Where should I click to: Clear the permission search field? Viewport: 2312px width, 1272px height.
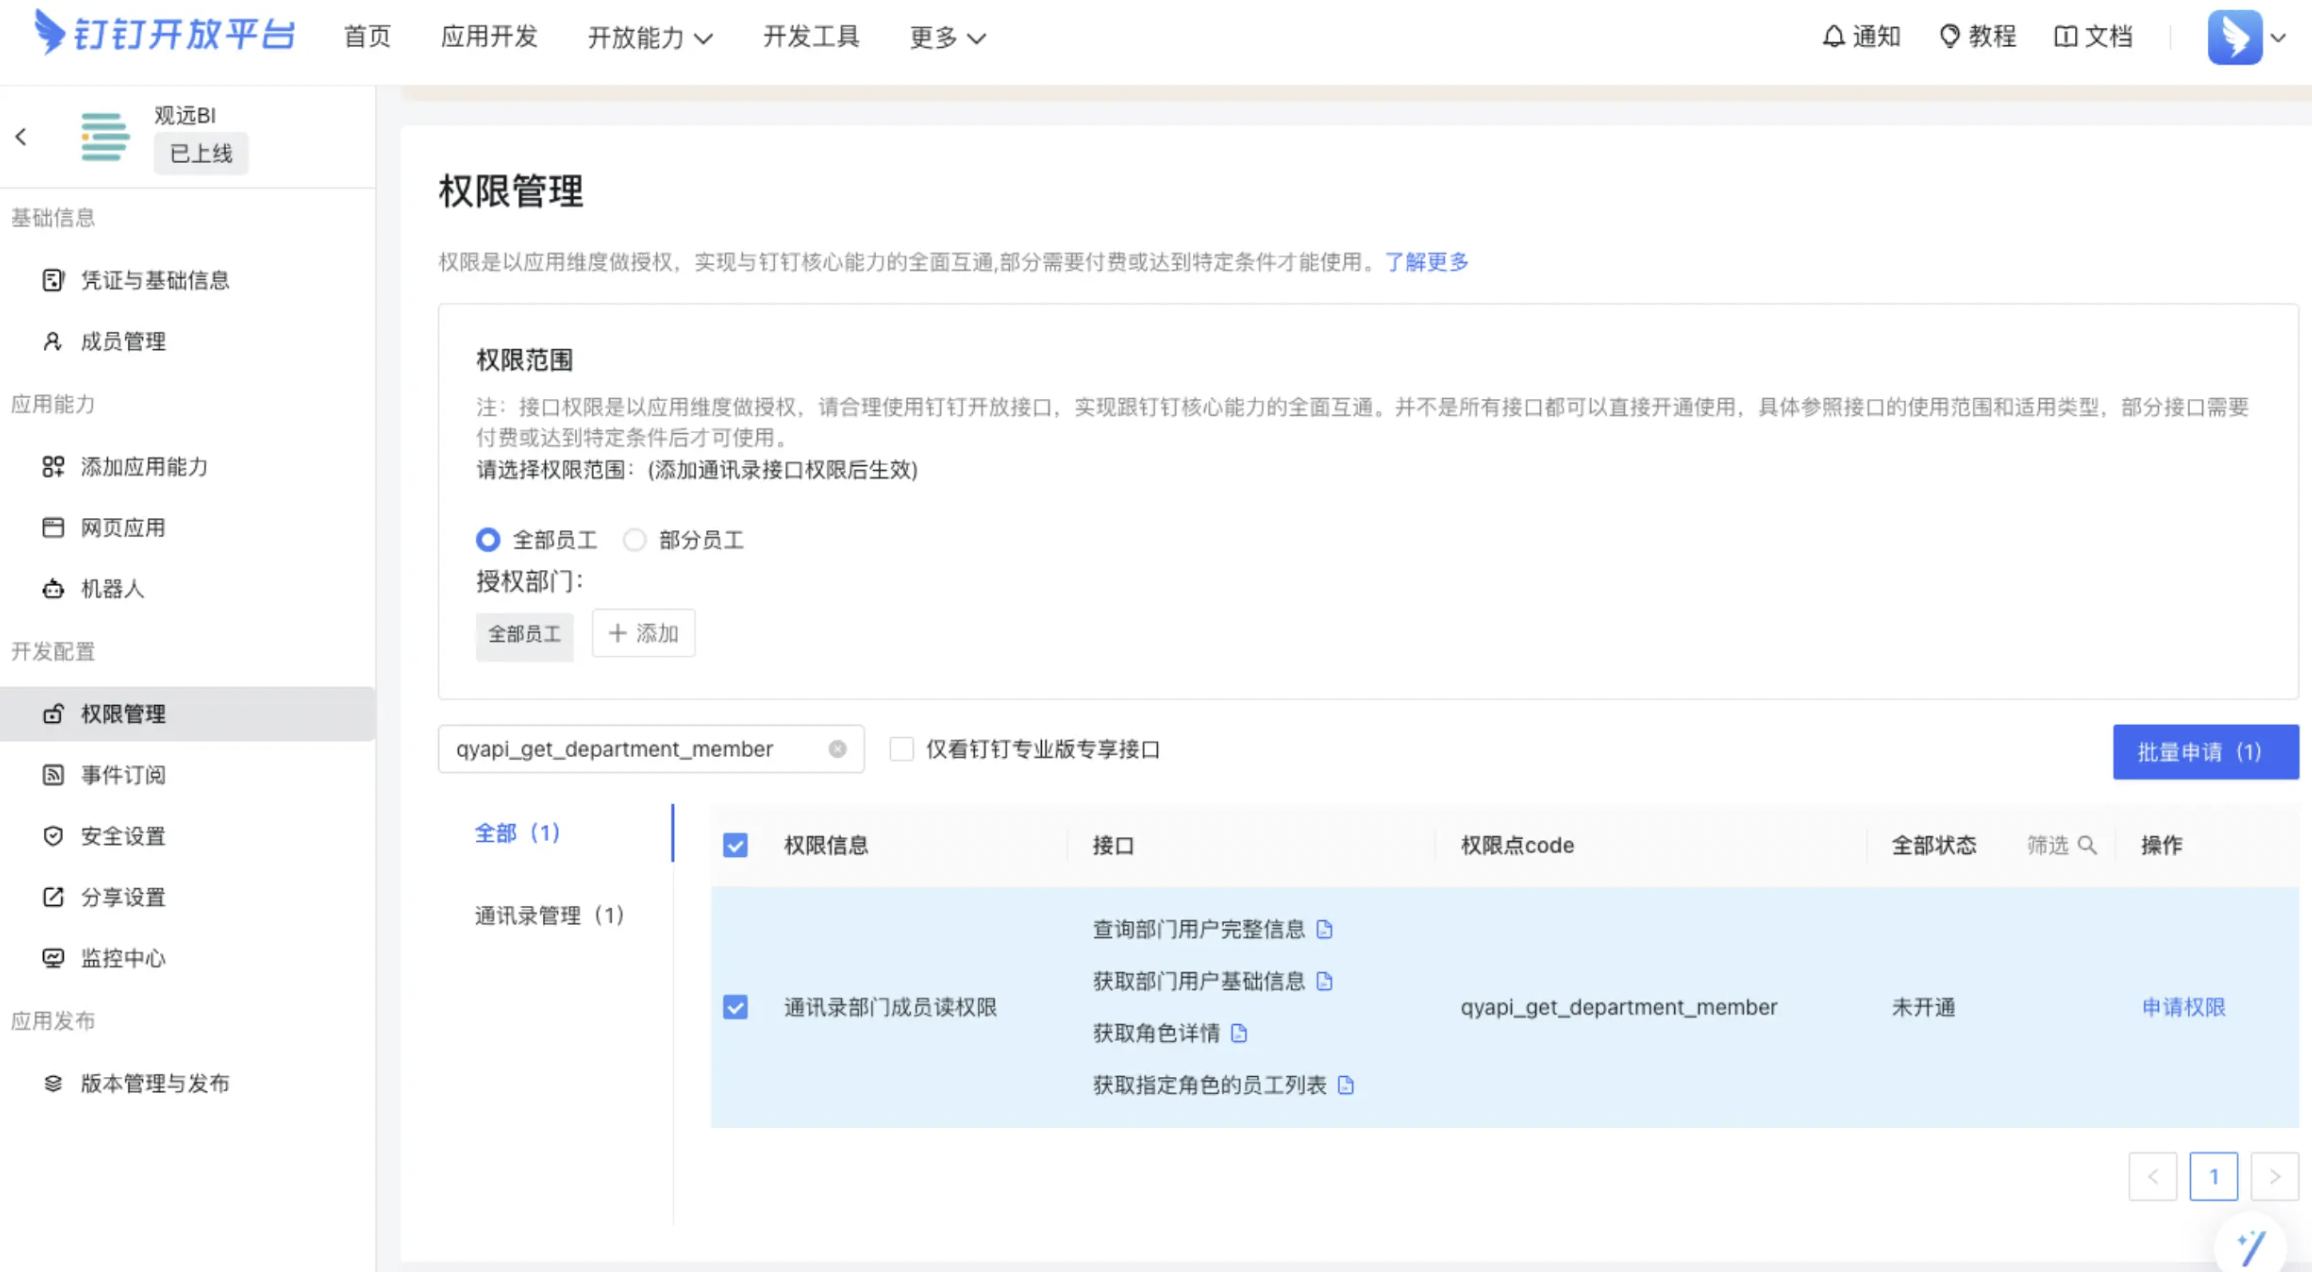(x=837, y=749)
